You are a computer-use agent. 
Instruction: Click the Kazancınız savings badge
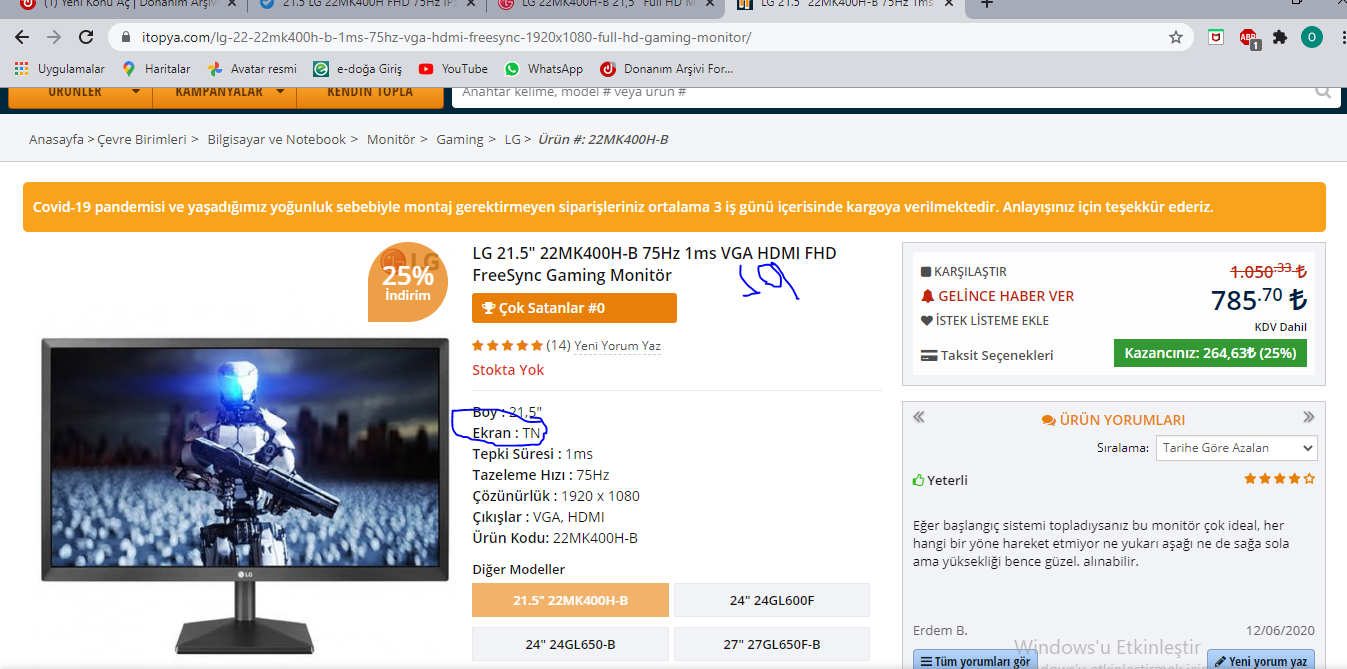click(x=1210, y=353)
